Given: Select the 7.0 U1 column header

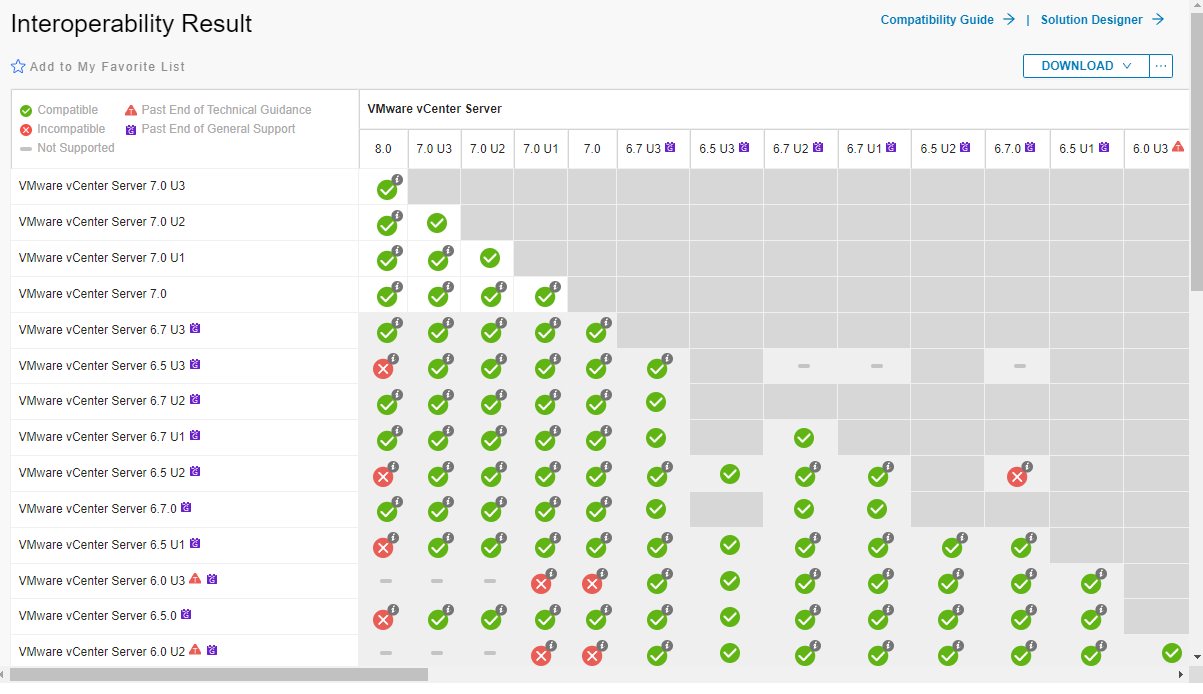Looking at the screenshot, I should point(541,149).
